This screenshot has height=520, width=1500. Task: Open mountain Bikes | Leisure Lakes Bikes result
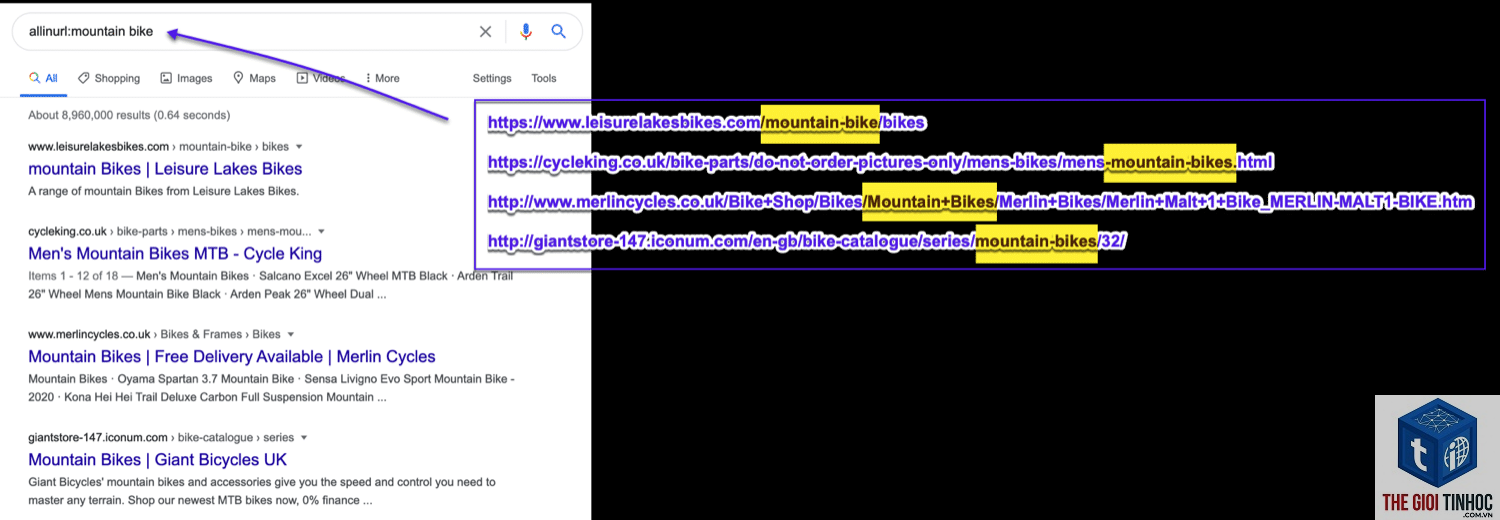(165, 169)
